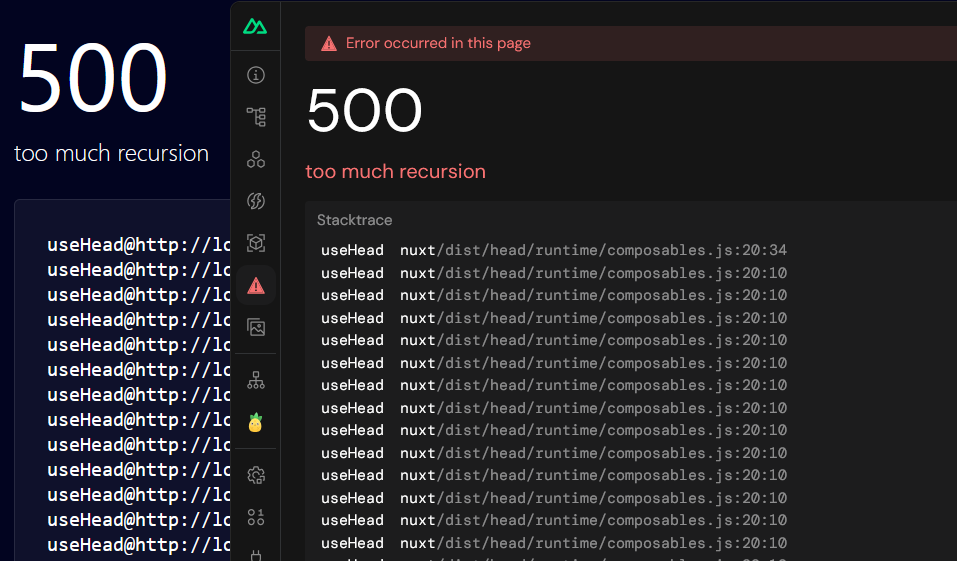Image resolution: width=957 pixels, height=561 pixels.
Task: Open the Pinia pineapple tab
Action: tap(256, 422)
